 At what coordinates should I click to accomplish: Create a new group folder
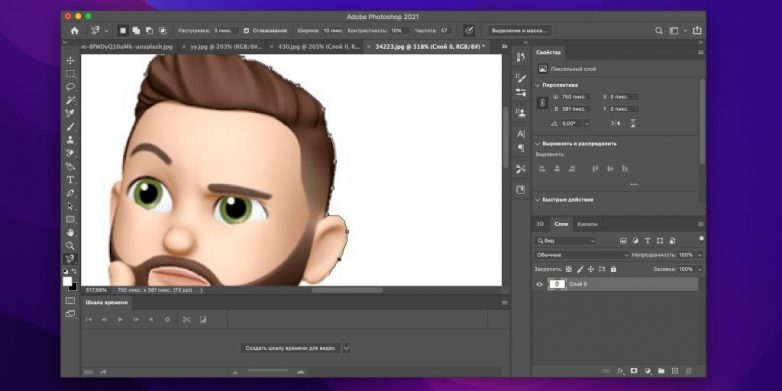tap(661, 371)
